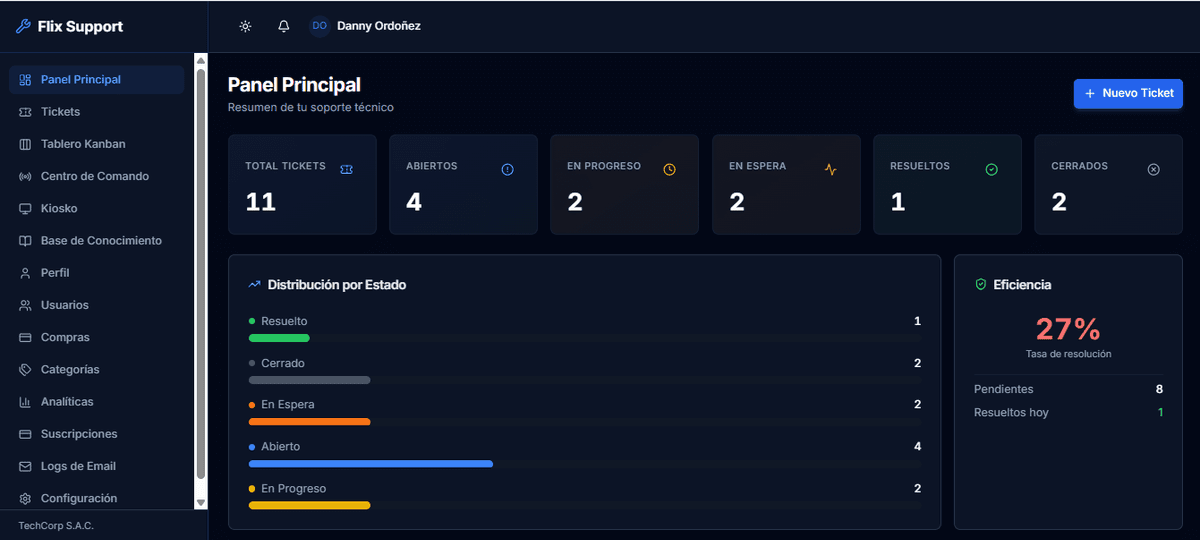Click the Analíticas bar chart icon
The width and height of the screenshot is (1200, 540).
click(26, 402)
